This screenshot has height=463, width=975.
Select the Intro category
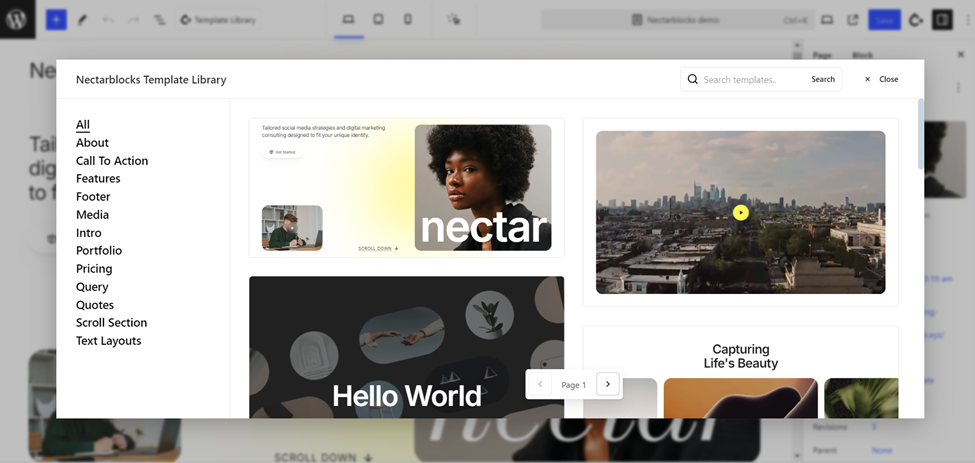[88, 232]
